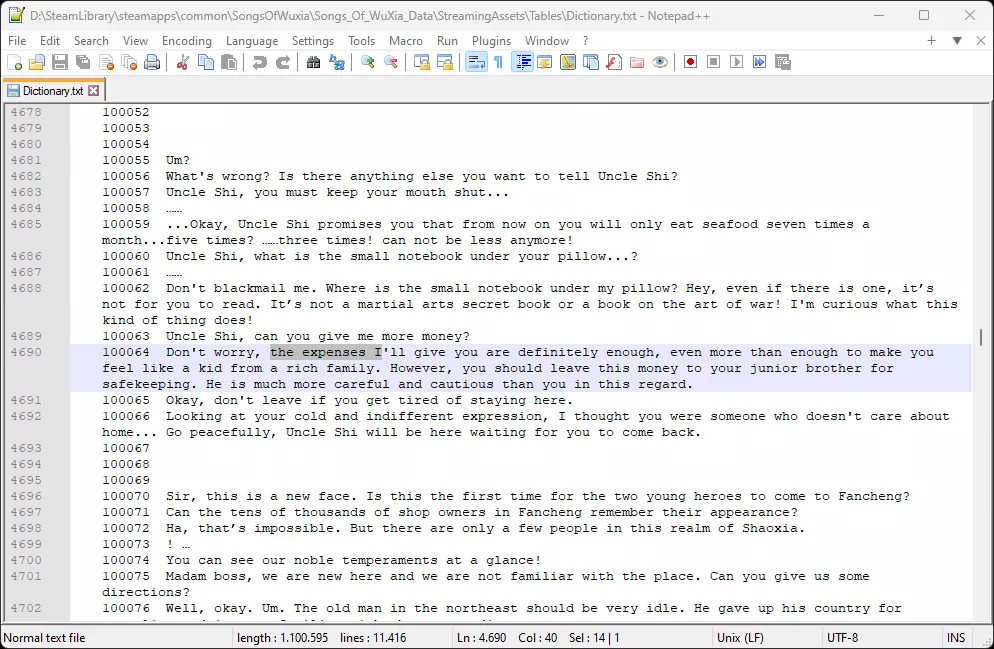Open the Replace dialog icon

[337, 62]
